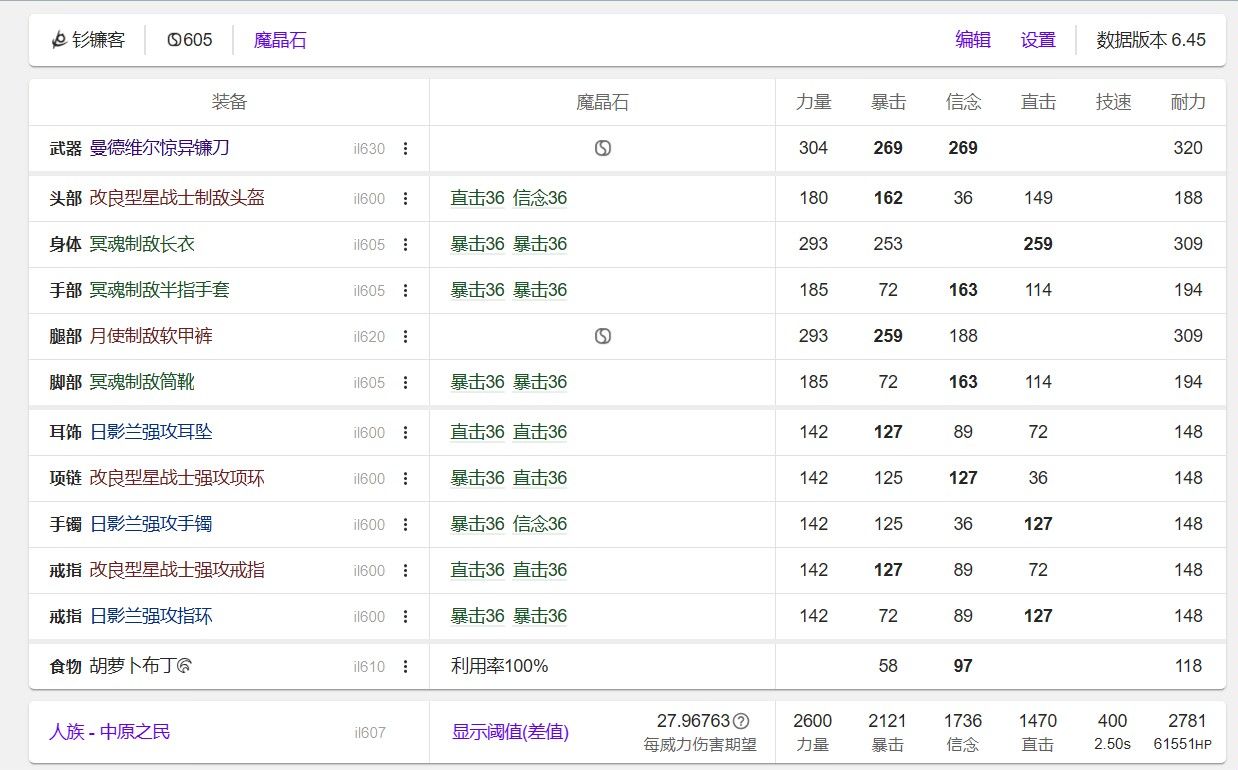
Task: Open the 改良型星战士制敌头盔 item link
Action: tap(177, 198)
